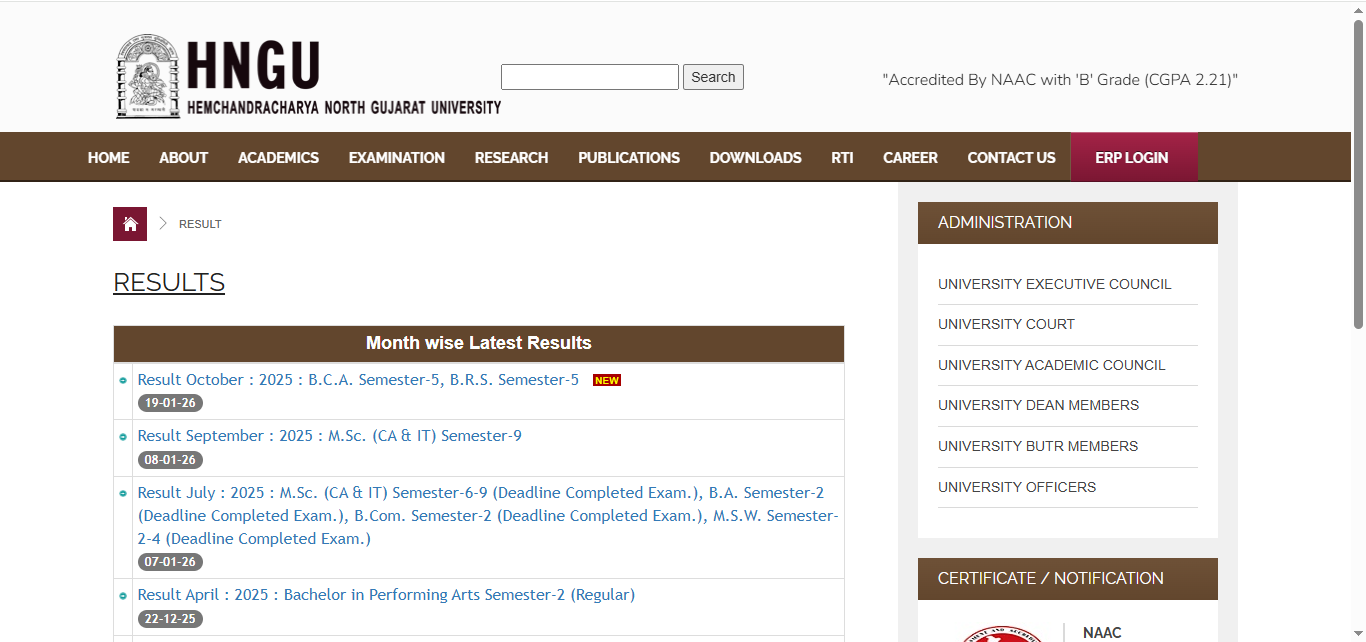Click the ERP LOGIN button
Viewport: 1366px width, 642px height.
[1131, 158]
